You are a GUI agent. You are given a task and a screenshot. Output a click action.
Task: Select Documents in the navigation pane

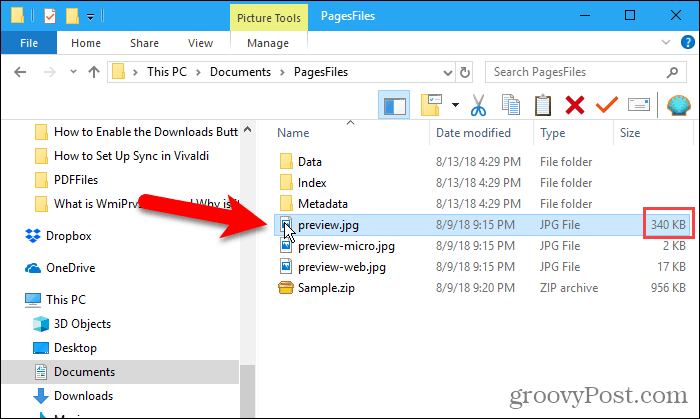[x=121, y=372]
